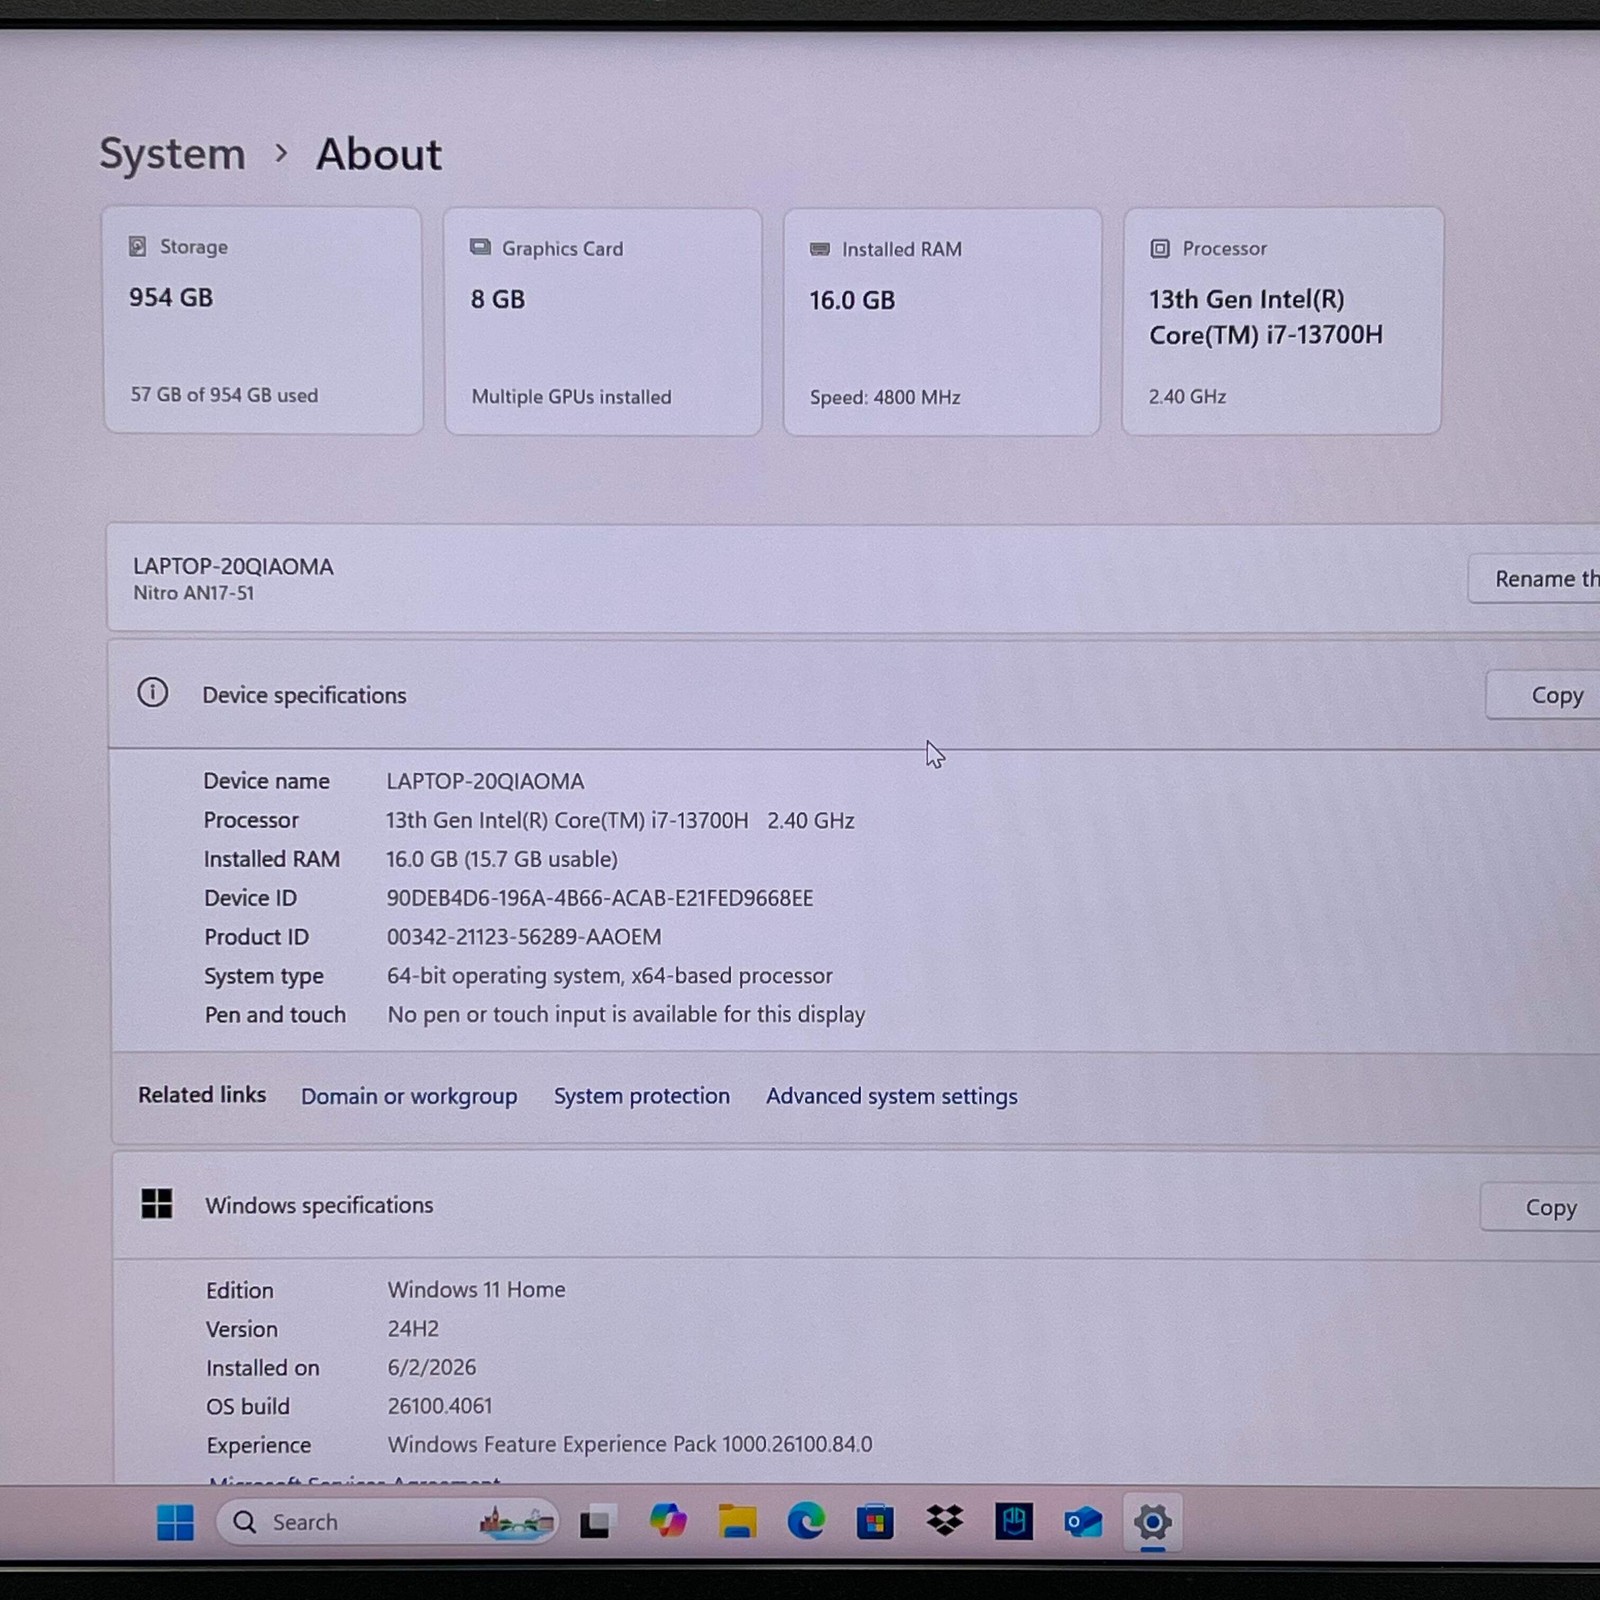Click the Installed on date 6/2/2026
1600x1600 pixels.
tap(432, 1367)
